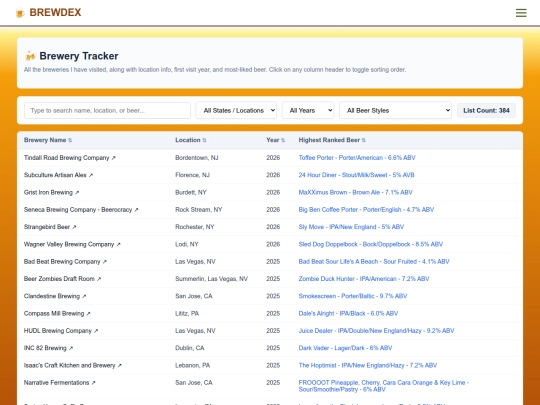This screenshot has height=405, width=540.
Task: Click the Brewery Tracker clinking mugs icon
Action: [30, 56]
